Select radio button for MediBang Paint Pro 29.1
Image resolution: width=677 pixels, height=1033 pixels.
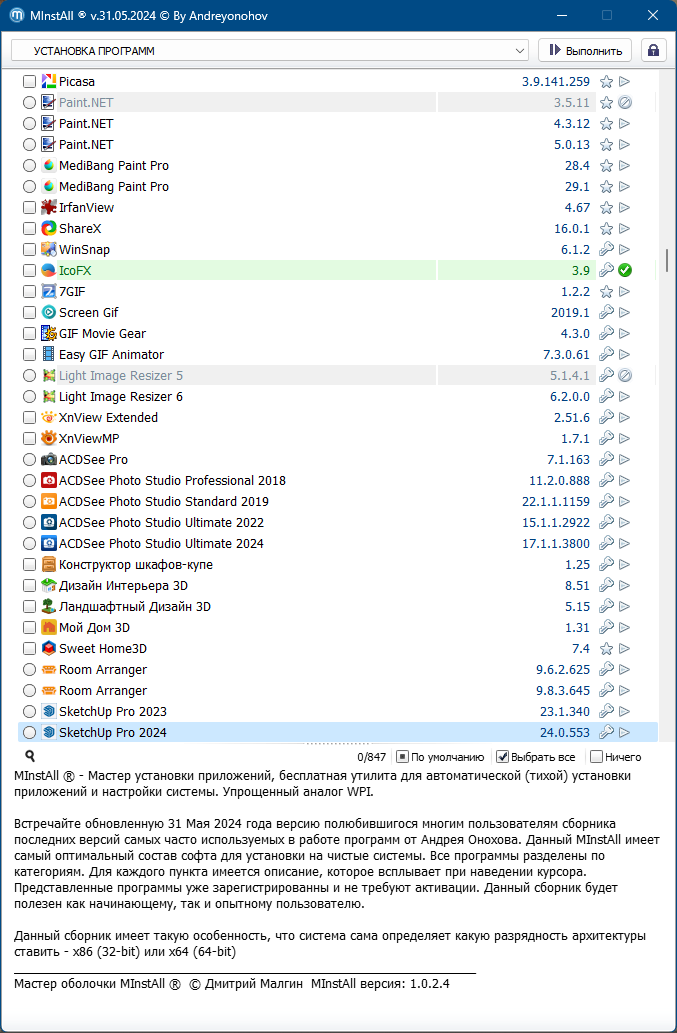click(29, 186)
